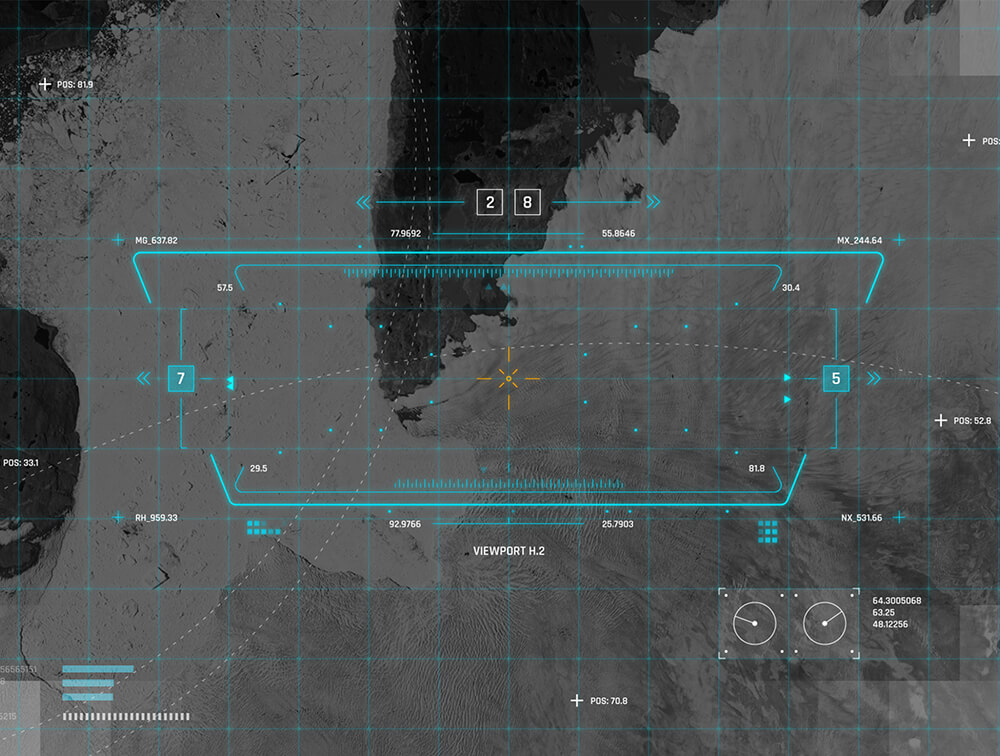Click the double right chevron beside box 8
The image size is (1000, 756).
[x=653, y=203]
